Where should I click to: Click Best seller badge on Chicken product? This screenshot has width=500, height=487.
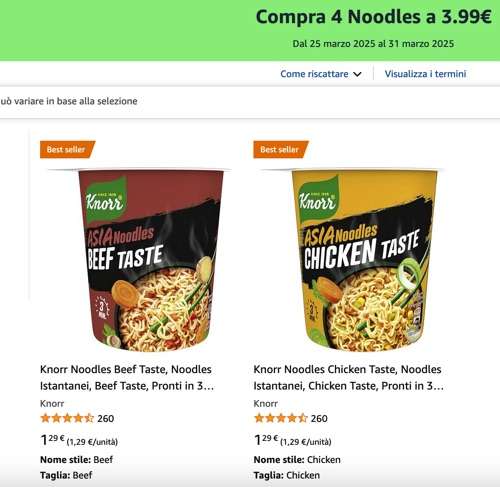click(281, 149)
